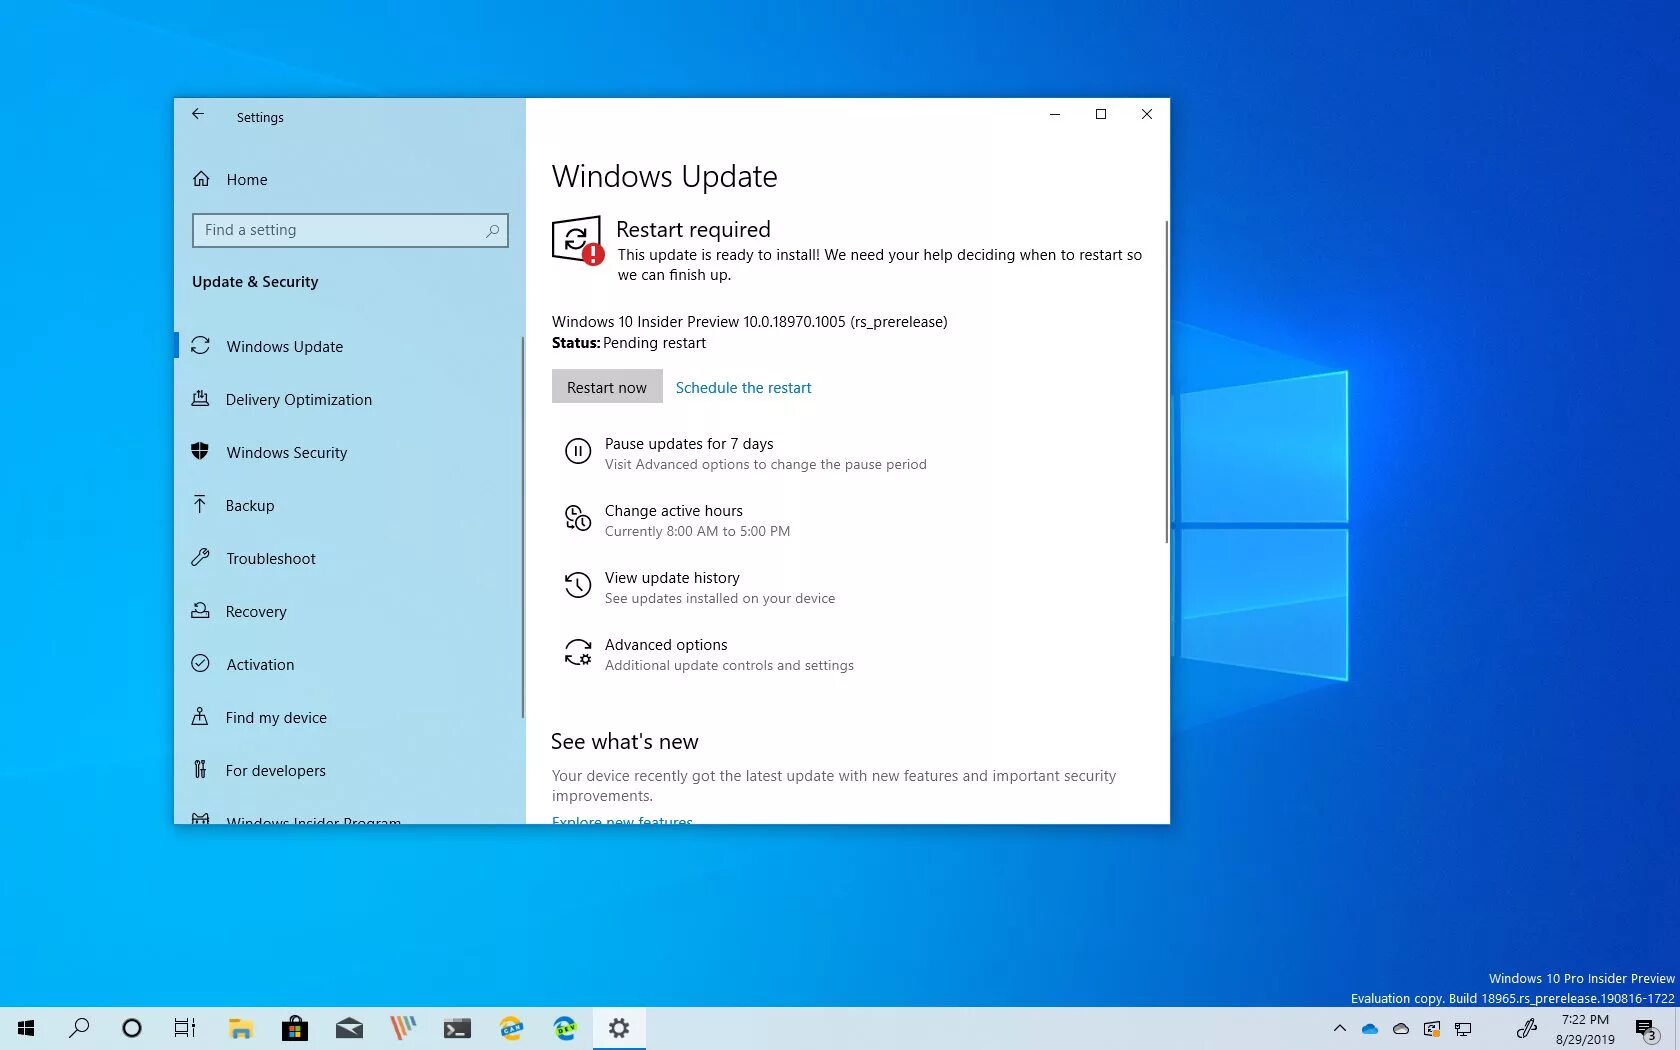Image resolution: width=1680 pixels, height=1050 pixels.
Task: Go to the Backup settings page
Action: coord(249,505)
